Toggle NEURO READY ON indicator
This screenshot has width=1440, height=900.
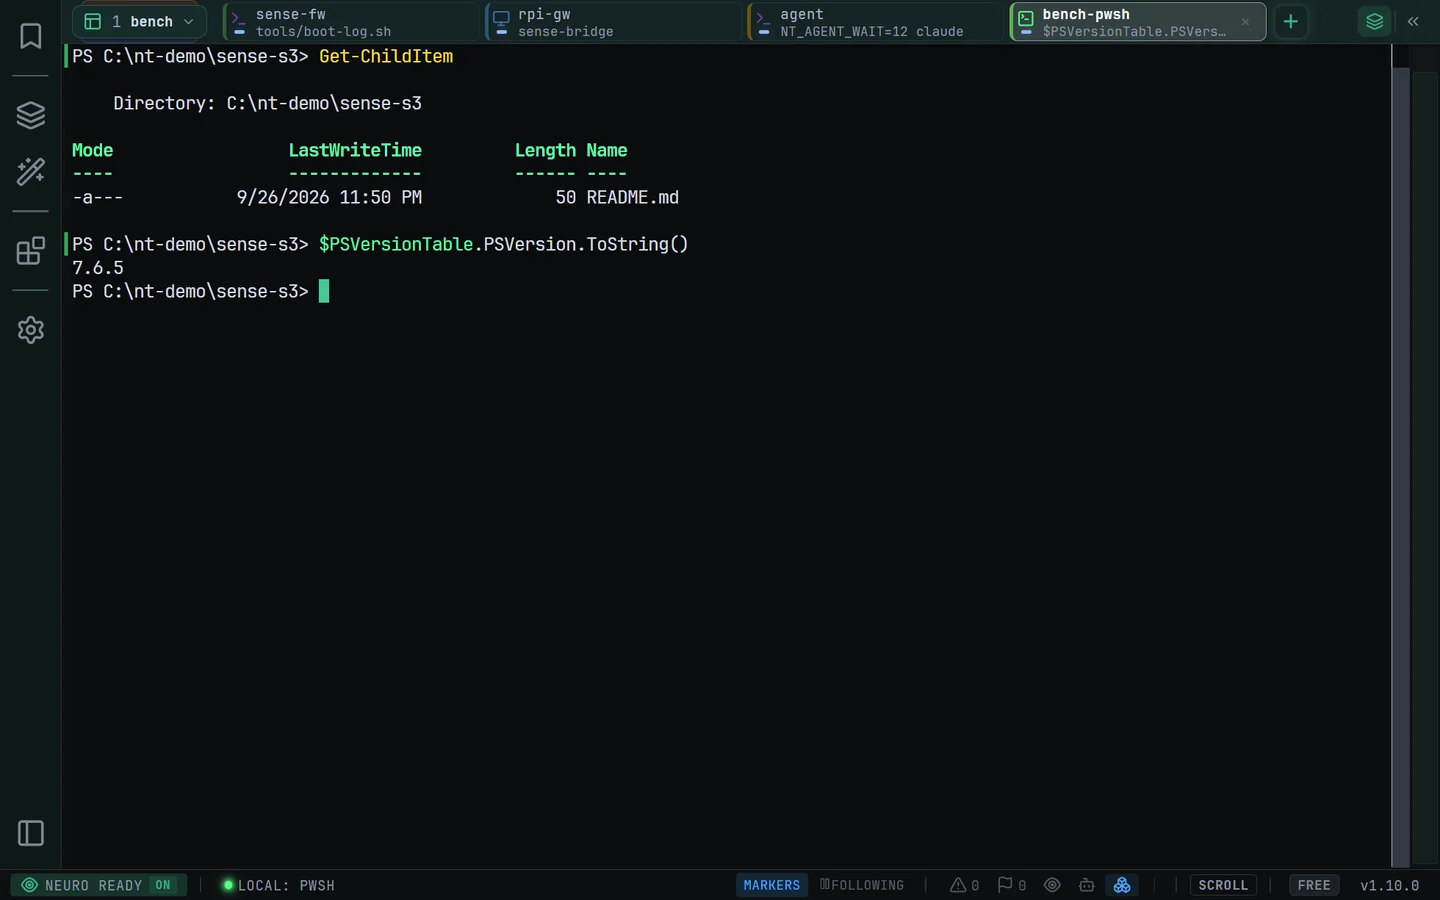point(99,885)
